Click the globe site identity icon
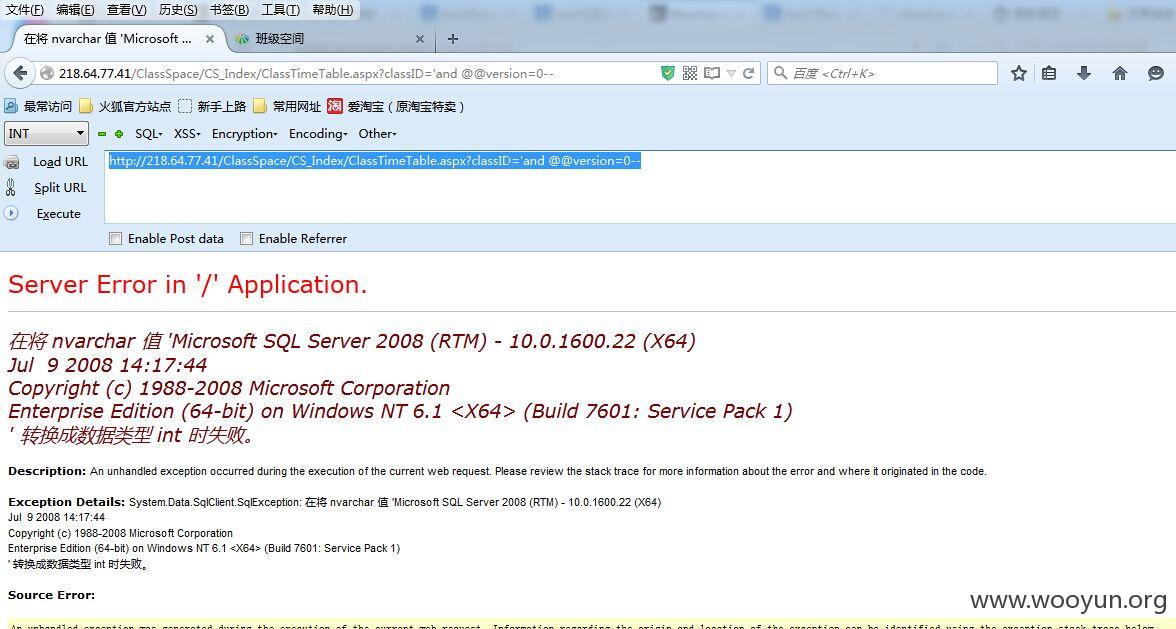1176x629 pixels. click(46, 73)
